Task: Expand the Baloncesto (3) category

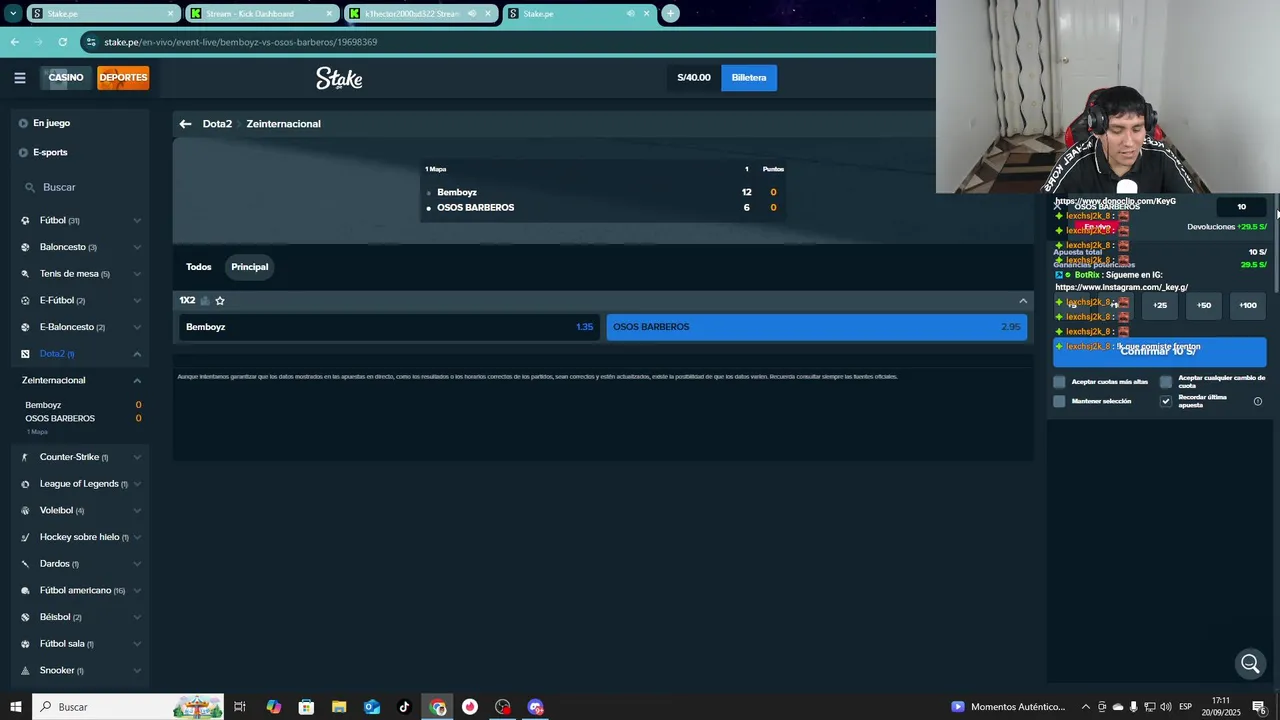Action: pos(137,247)
